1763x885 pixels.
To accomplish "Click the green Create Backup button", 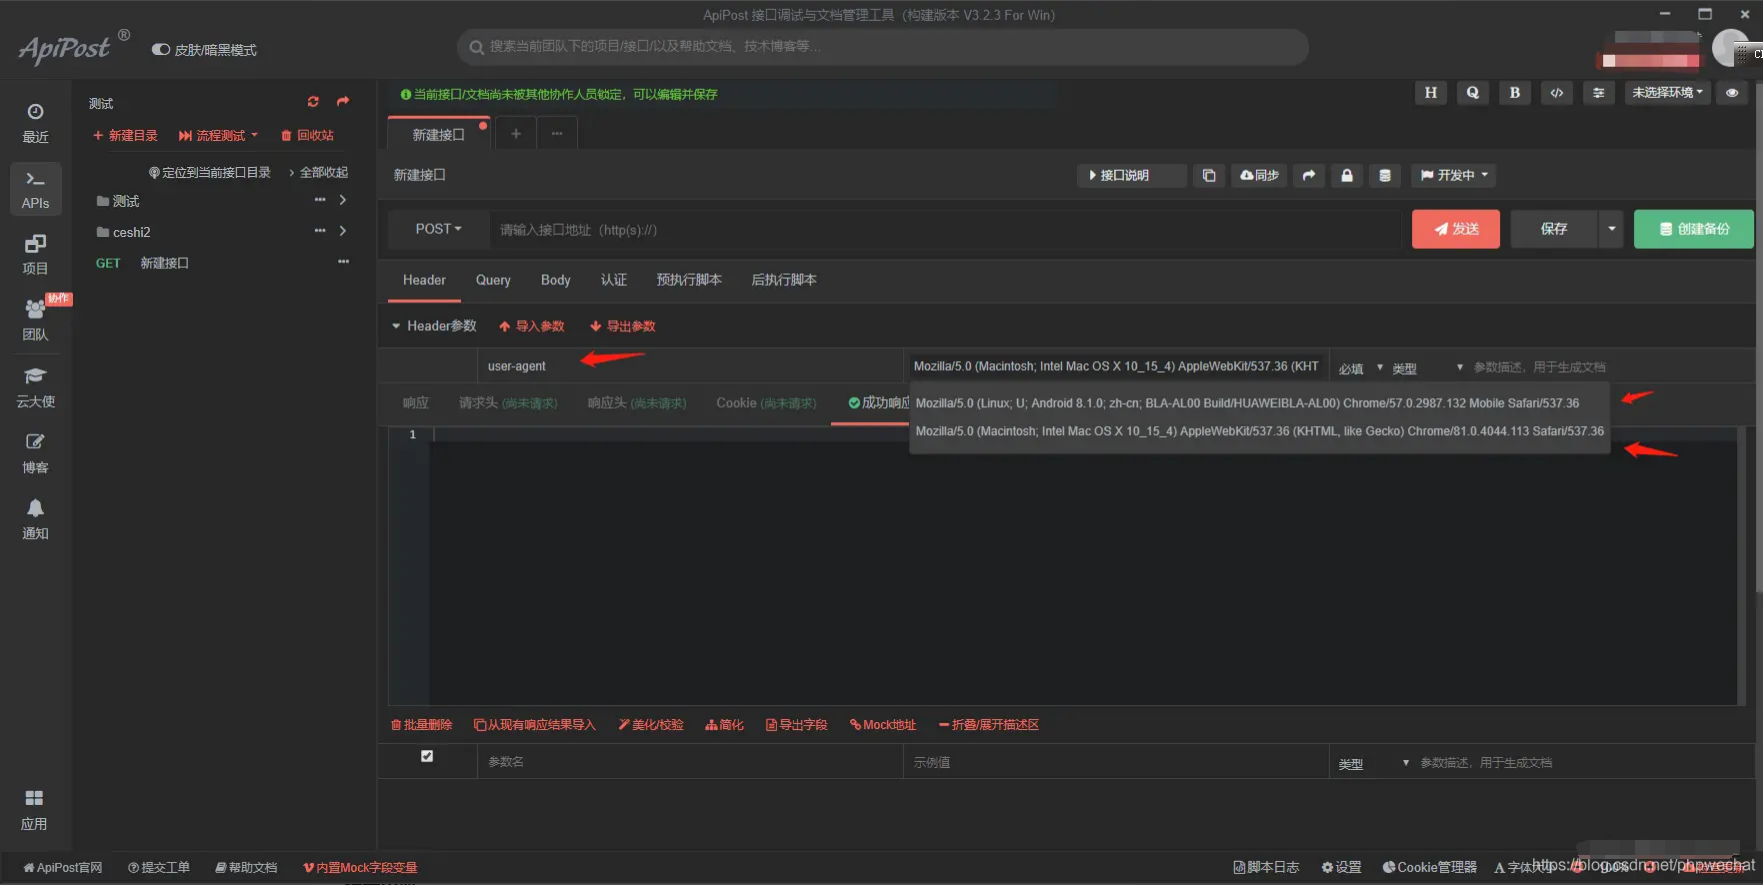I will pos(1693,229).
